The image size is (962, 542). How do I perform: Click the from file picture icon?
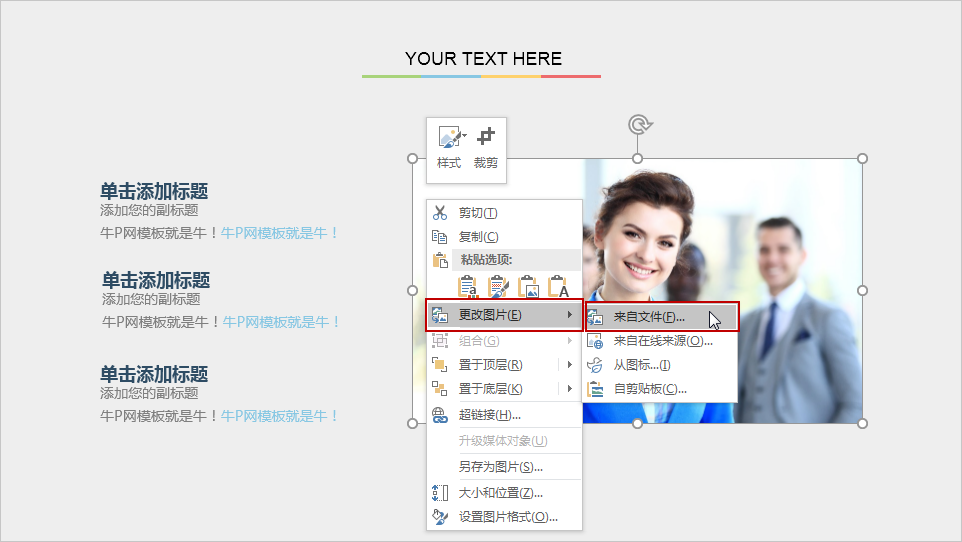click(x=595, y=317)
